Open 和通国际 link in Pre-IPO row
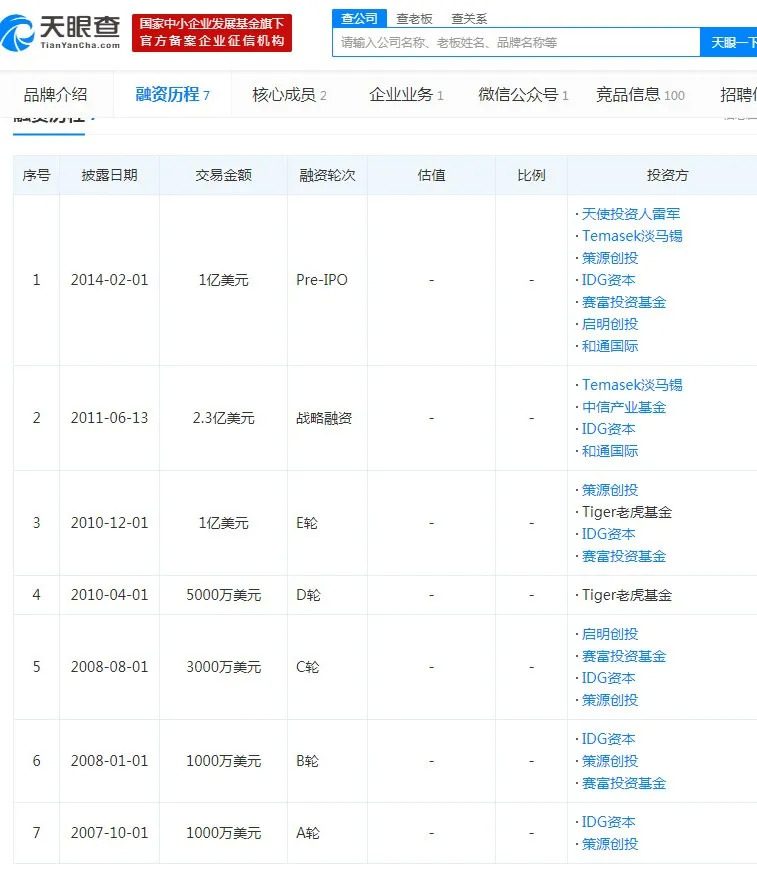This screenshot has height=878, width=757. (610, 346)
